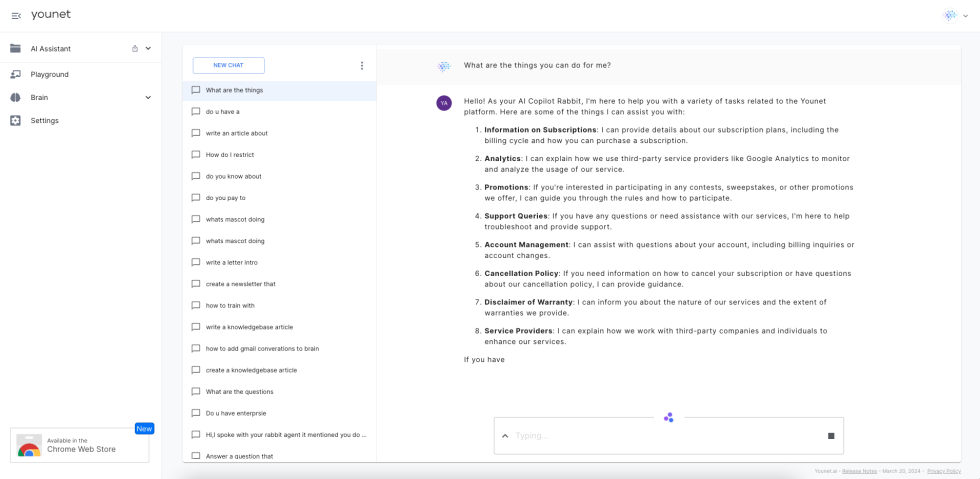Expand the Brain submenu chevron
Image resolution: width=980 pixels, height=479 pixels.
148,97
